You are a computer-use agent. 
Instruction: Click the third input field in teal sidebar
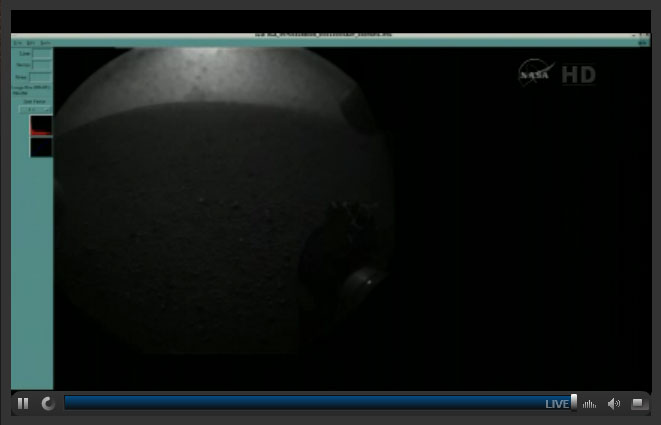(41, 77)
